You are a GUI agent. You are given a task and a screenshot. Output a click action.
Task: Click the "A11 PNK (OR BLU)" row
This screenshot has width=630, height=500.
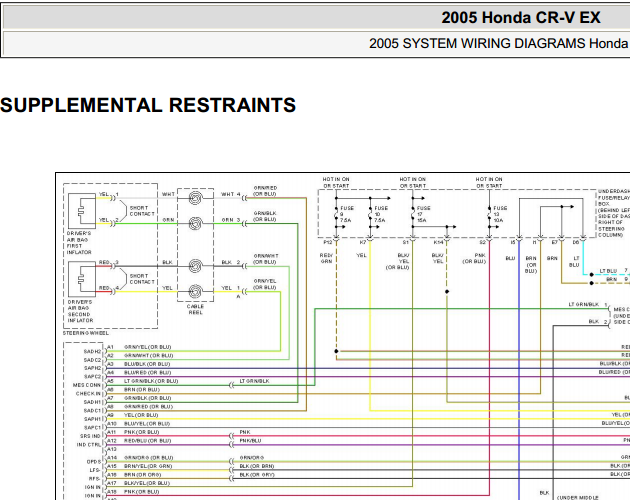pyautogui.click(x=133, y=432)
